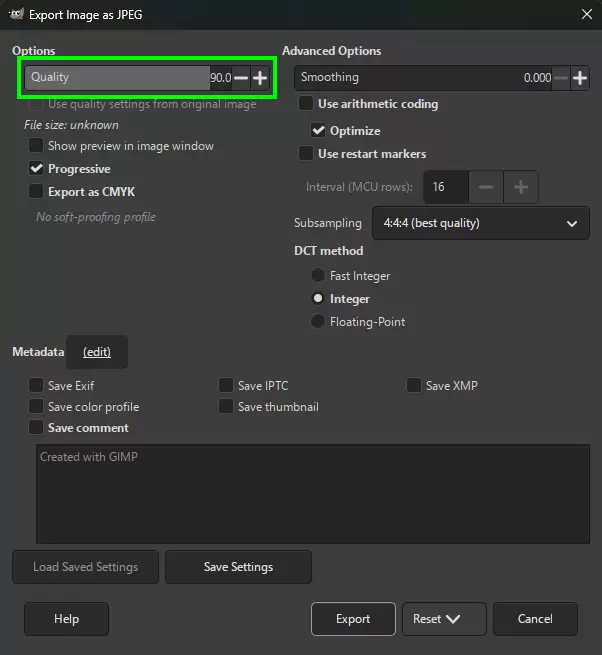Click the Interval MCU rows input field
This screenshot has height=655, width=602.
click(x=446, y=187)
